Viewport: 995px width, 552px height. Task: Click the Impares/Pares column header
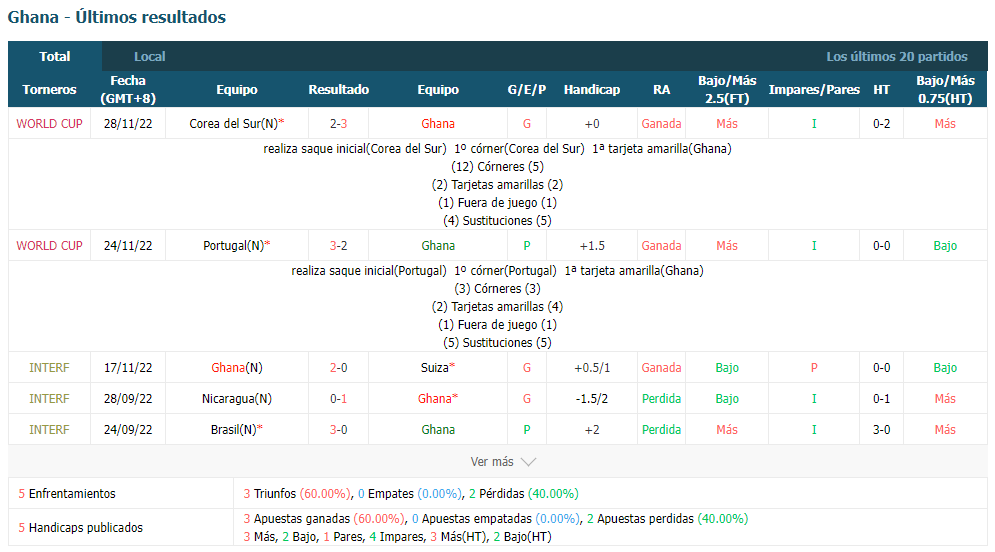814,89
